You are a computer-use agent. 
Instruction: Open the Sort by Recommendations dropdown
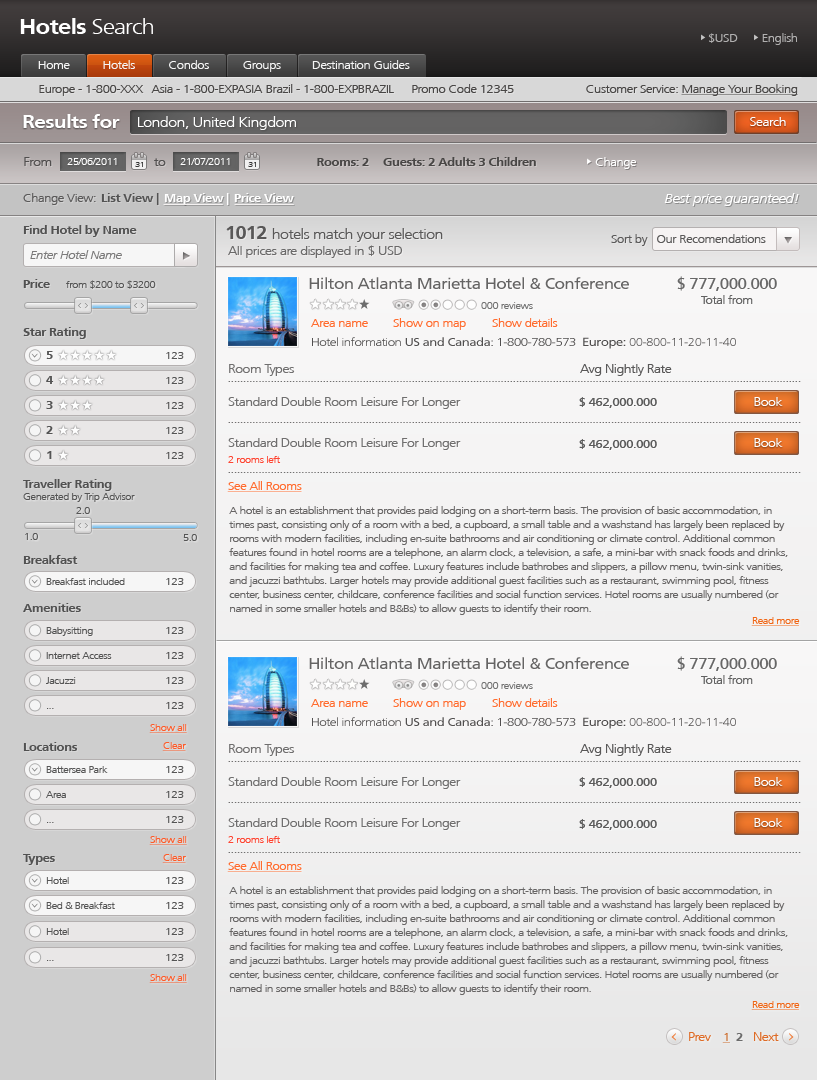click(x=788, y=239)
